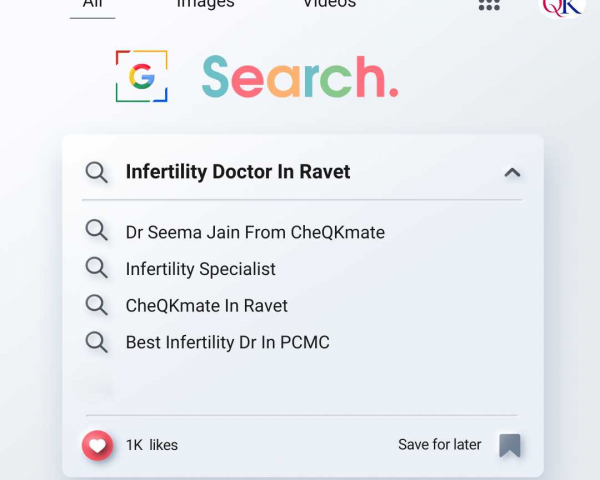
Task: Pick Best Infertility Dr In PCMC suggestion
Action: (227, 342)
